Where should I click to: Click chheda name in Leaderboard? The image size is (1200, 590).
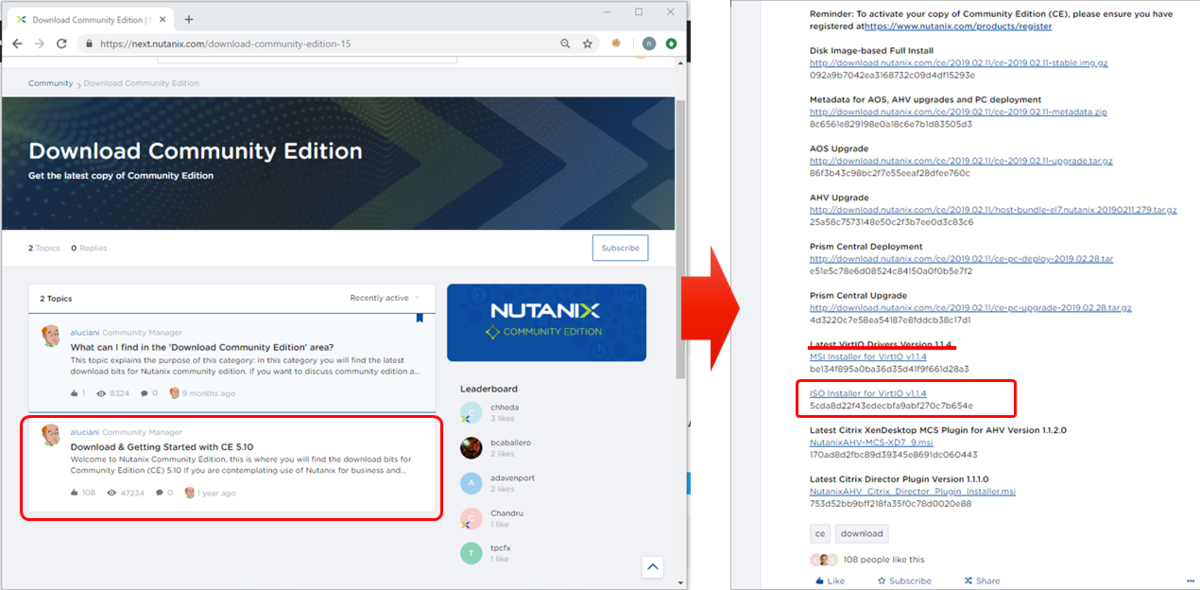[x=507, y=408]
